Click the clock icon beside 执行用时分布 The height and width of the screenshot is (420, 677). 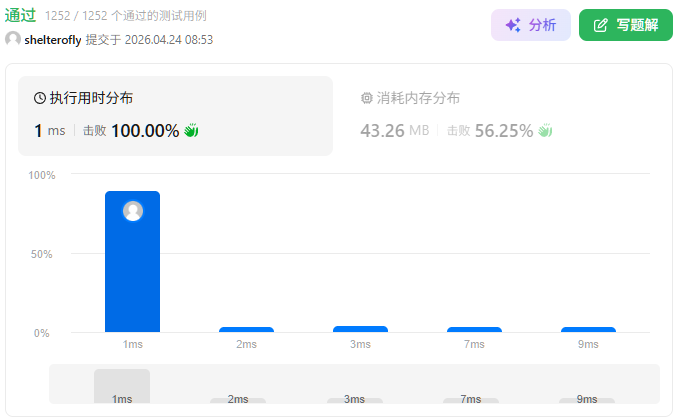pyautogui.click(x=40, y=98)
